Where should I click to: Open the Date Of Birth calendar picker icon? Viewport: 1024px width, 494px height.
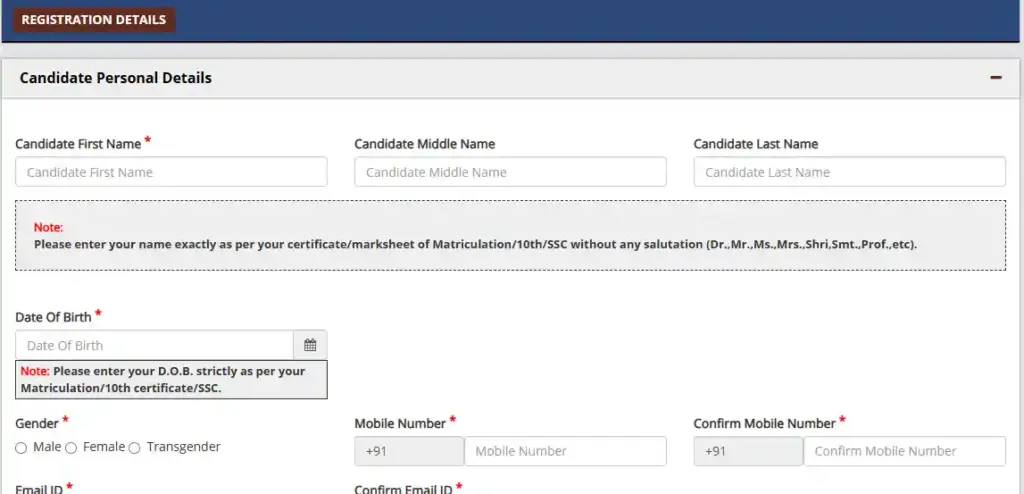click(x=310, y=345)
